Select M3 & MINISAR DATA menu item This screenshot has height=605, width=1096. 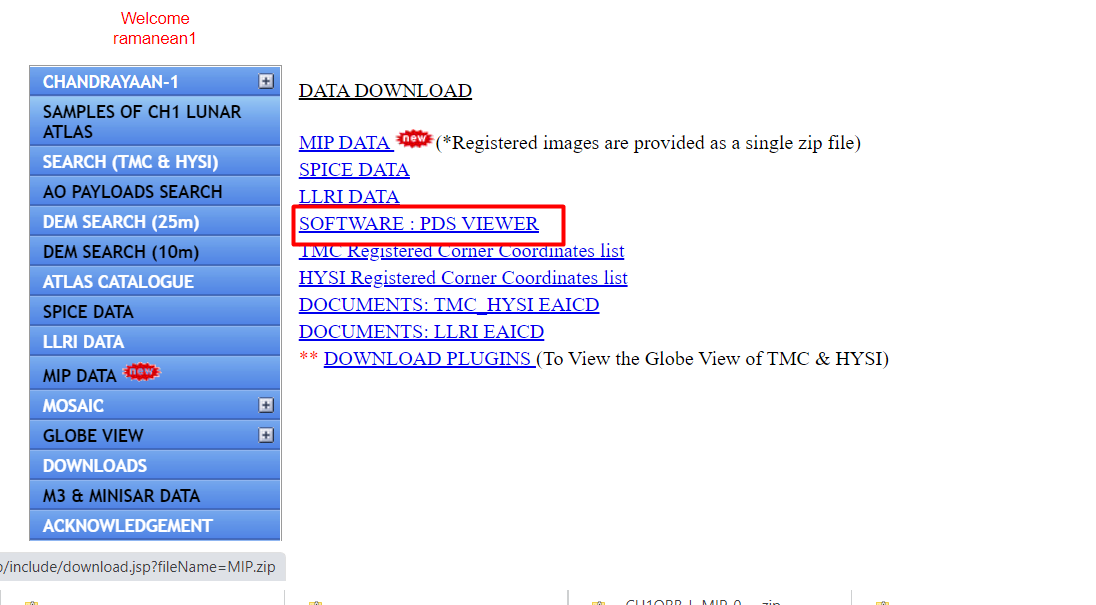click(155, 495)
